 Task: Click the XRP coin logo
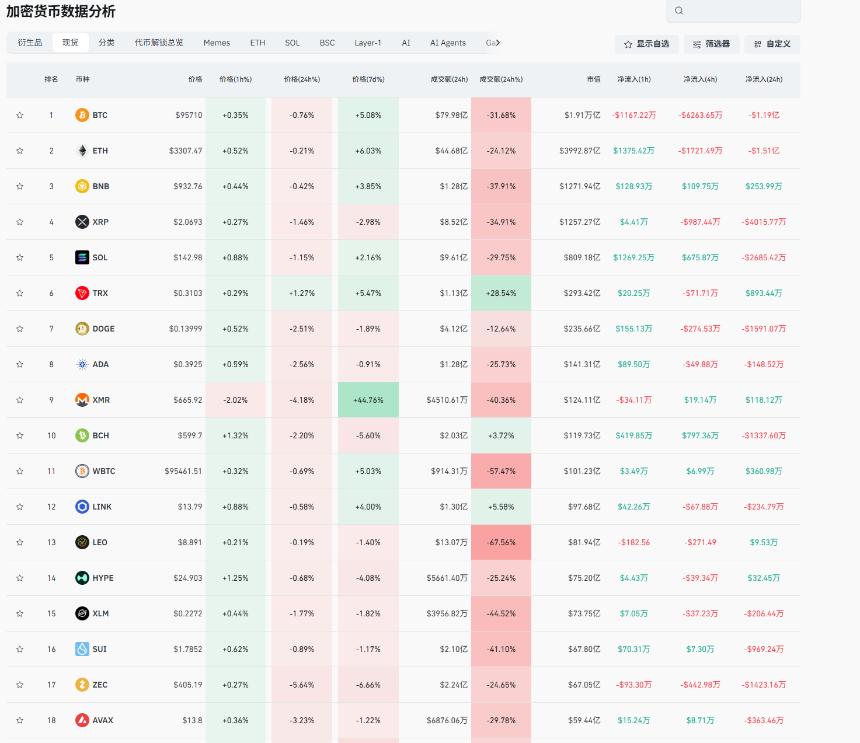click(82, 222)
